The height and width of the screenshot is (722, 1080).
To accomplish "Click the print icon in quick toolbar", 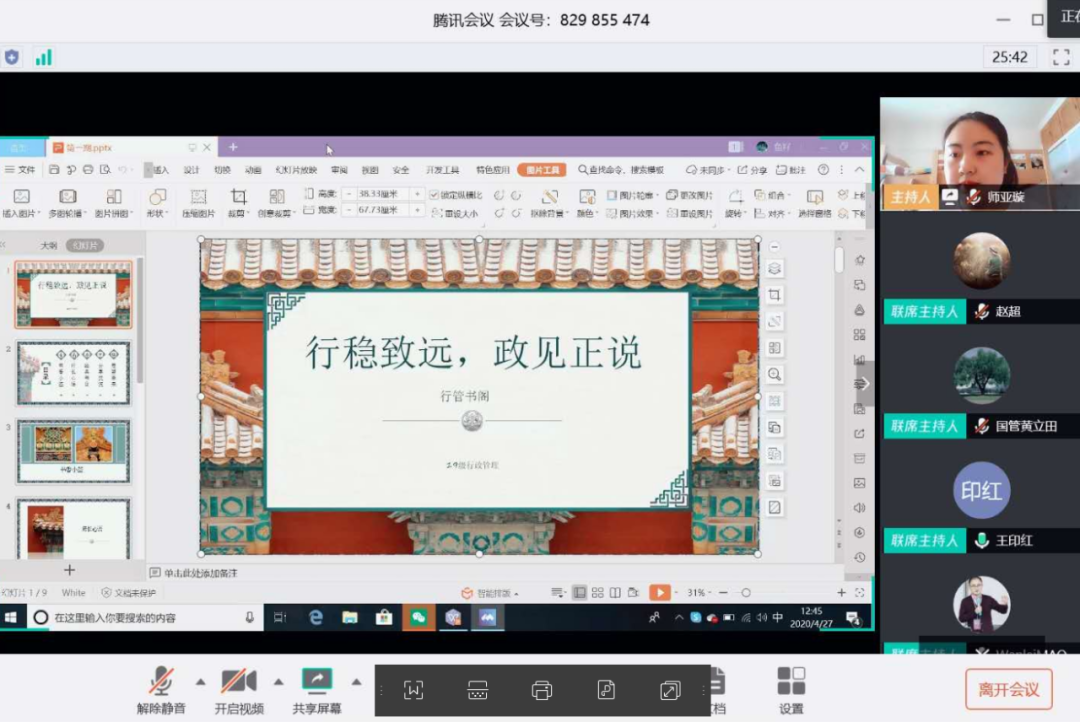I will pos(88,169).
